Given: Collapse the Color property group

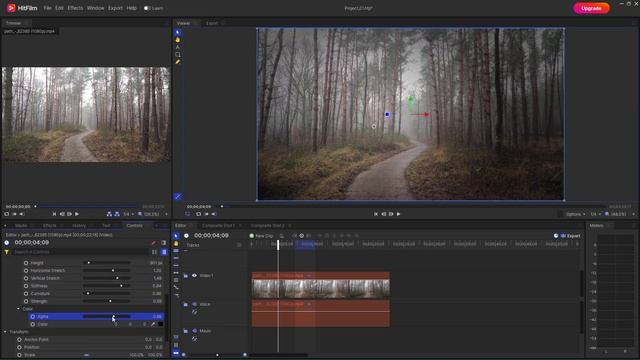Looking at the screenshot, I should (18, 309).
